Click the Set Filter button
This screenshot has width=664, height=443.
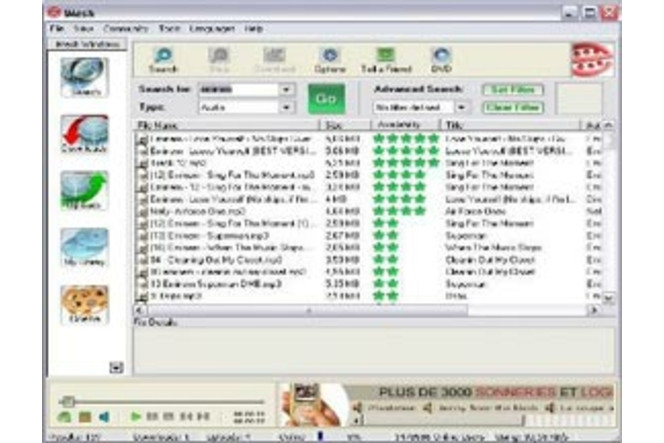[512, 90]
